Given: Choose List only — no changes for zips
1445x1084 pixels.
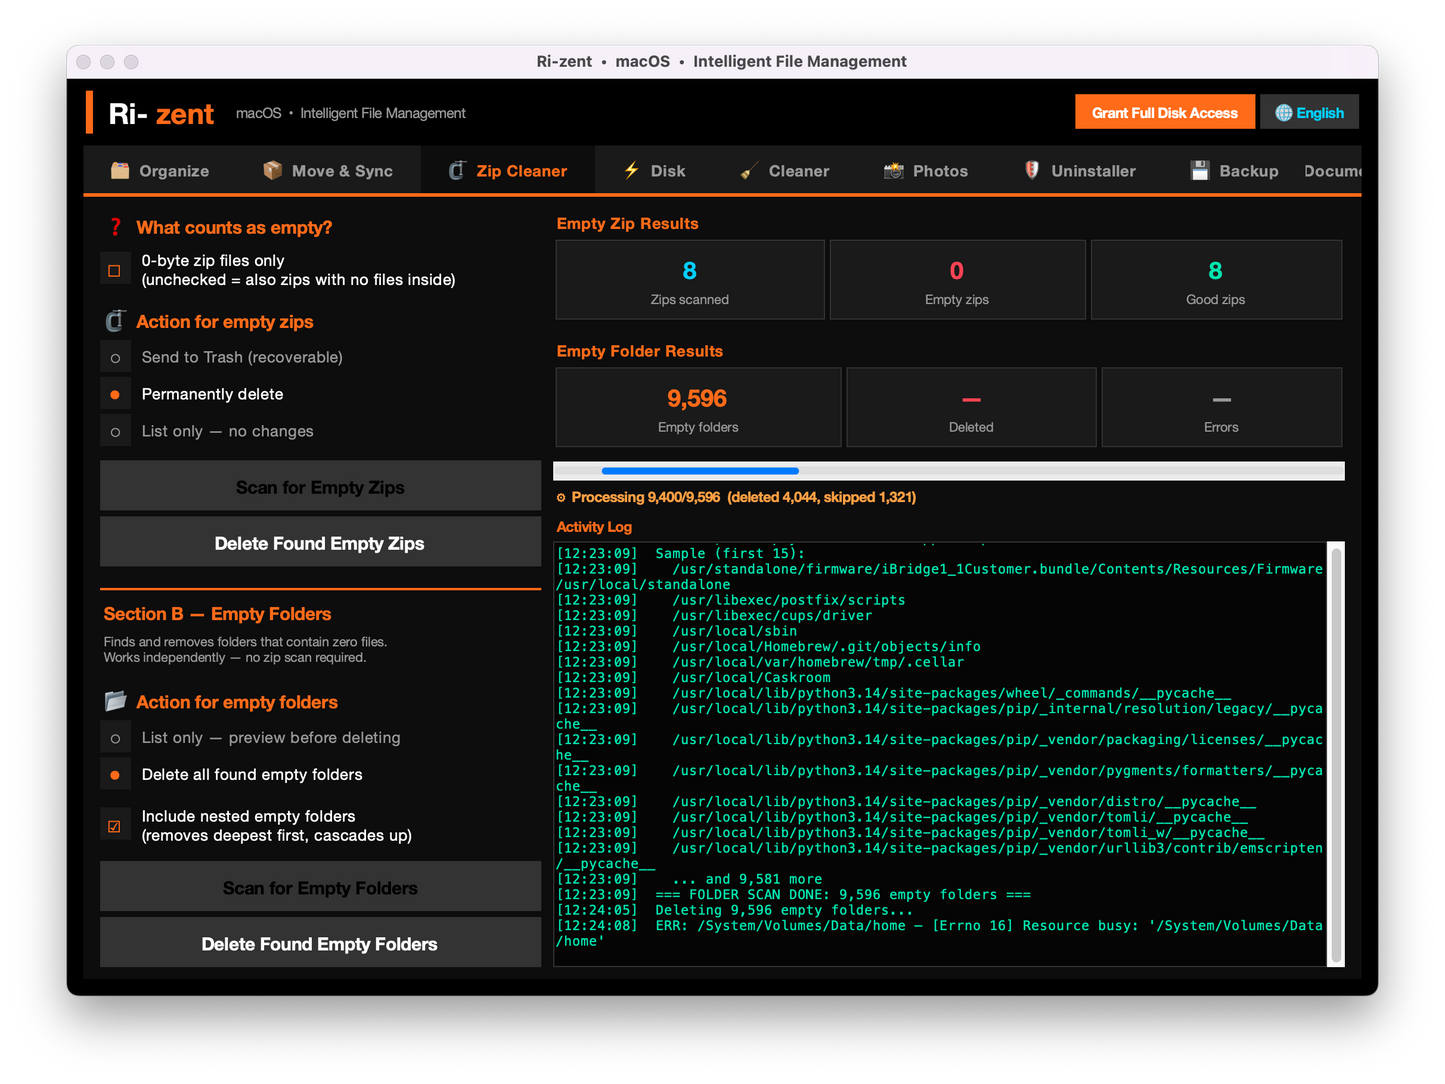Looking at the screenshot, I should coord(115,432).
